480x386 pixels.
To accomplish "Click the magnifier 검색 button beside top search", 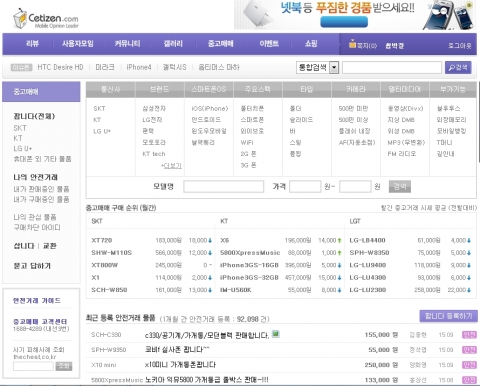I will tap(458, 68).
